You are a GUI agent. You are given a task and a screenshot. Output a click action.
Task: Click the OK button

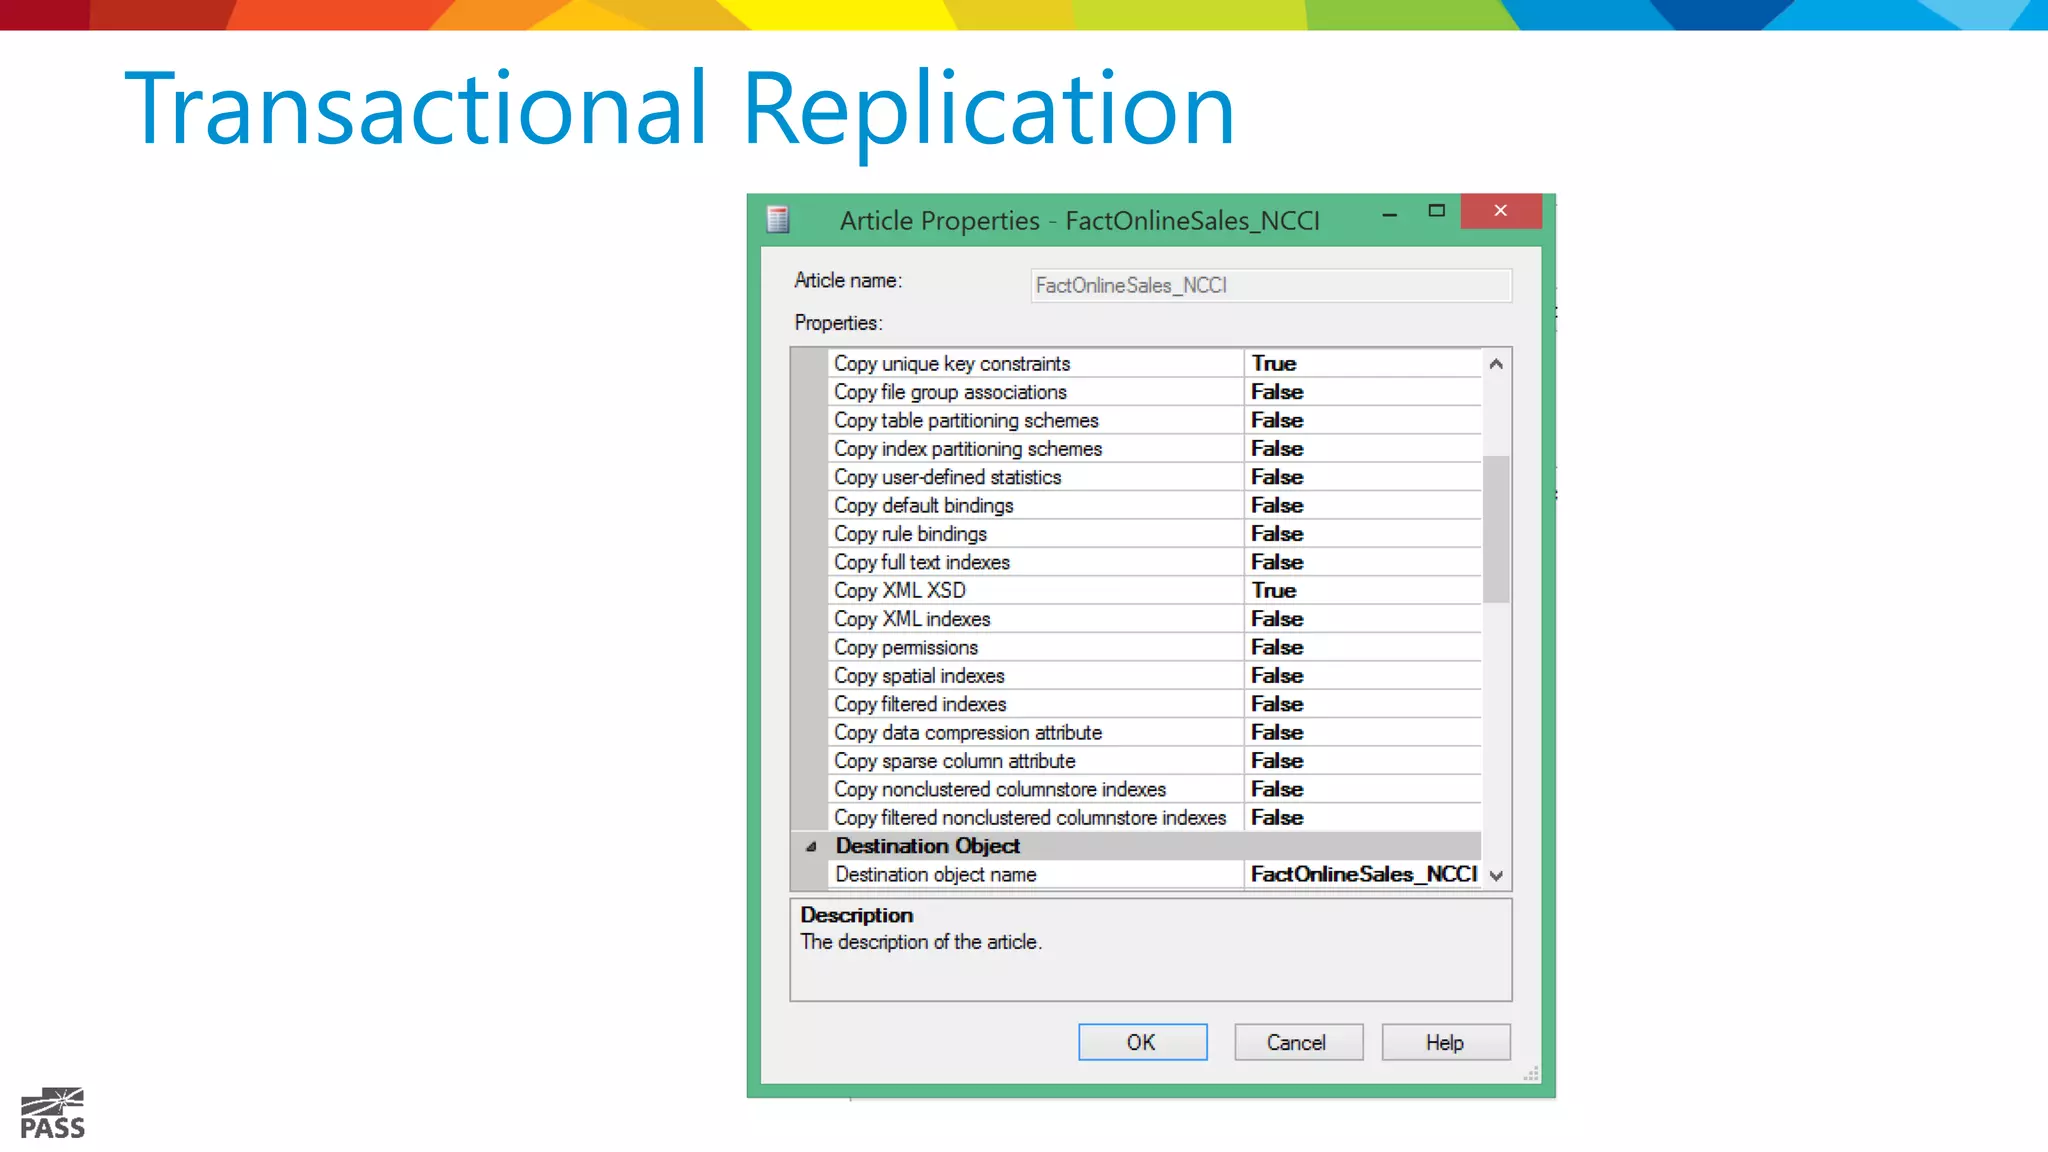[1142, 1042]
